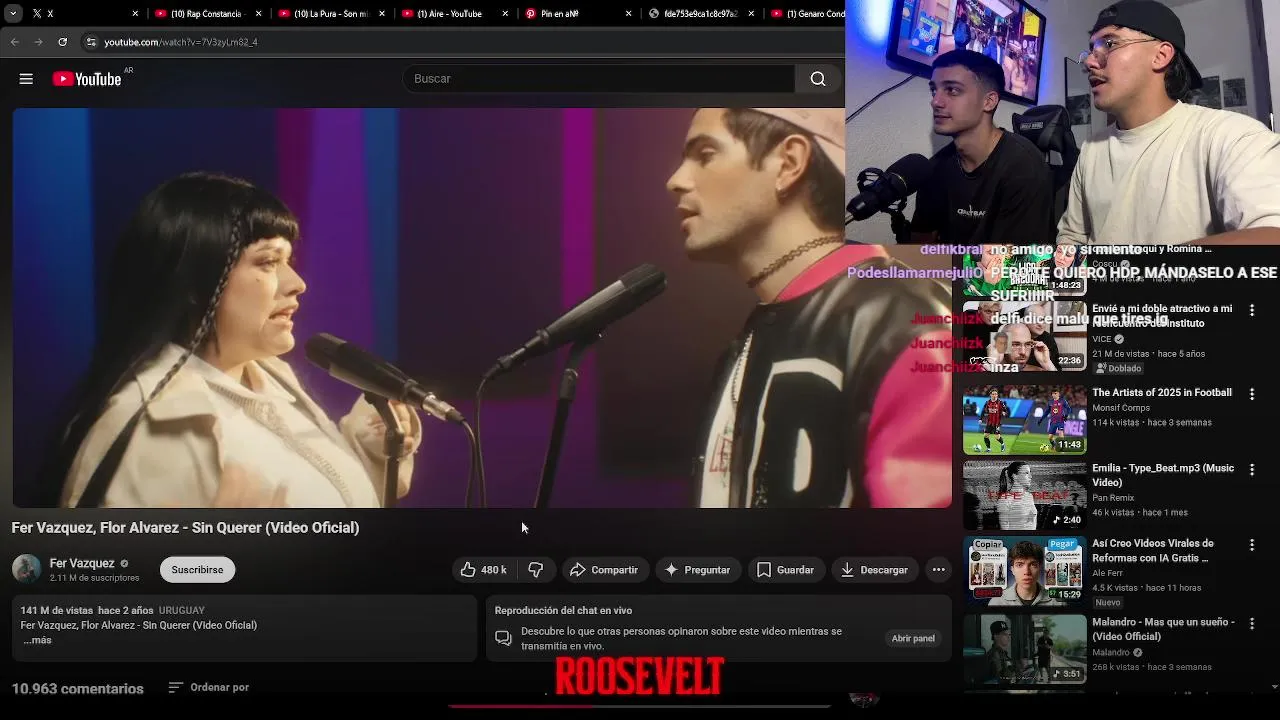The height and width of the screenshot is (720, 1280).
Task: Open the browser tab search dropdown
Action: tap(13, 13)
